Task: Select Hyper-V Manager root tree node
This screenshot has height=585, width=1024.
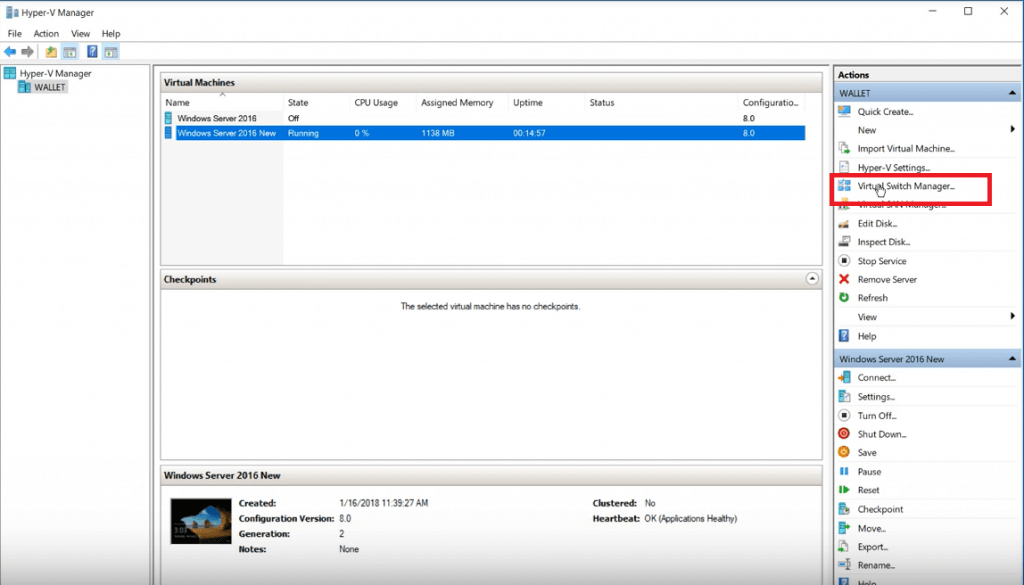Action: [x=56, y=73]
